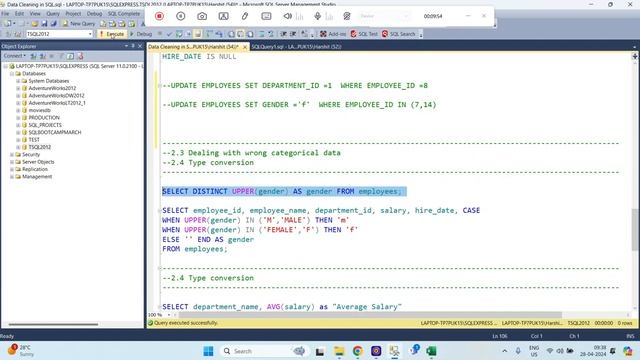The height and width of the screenshot is (360, 640).
Task: Open the recorder quality dropdown
Action: click(384, 16)
